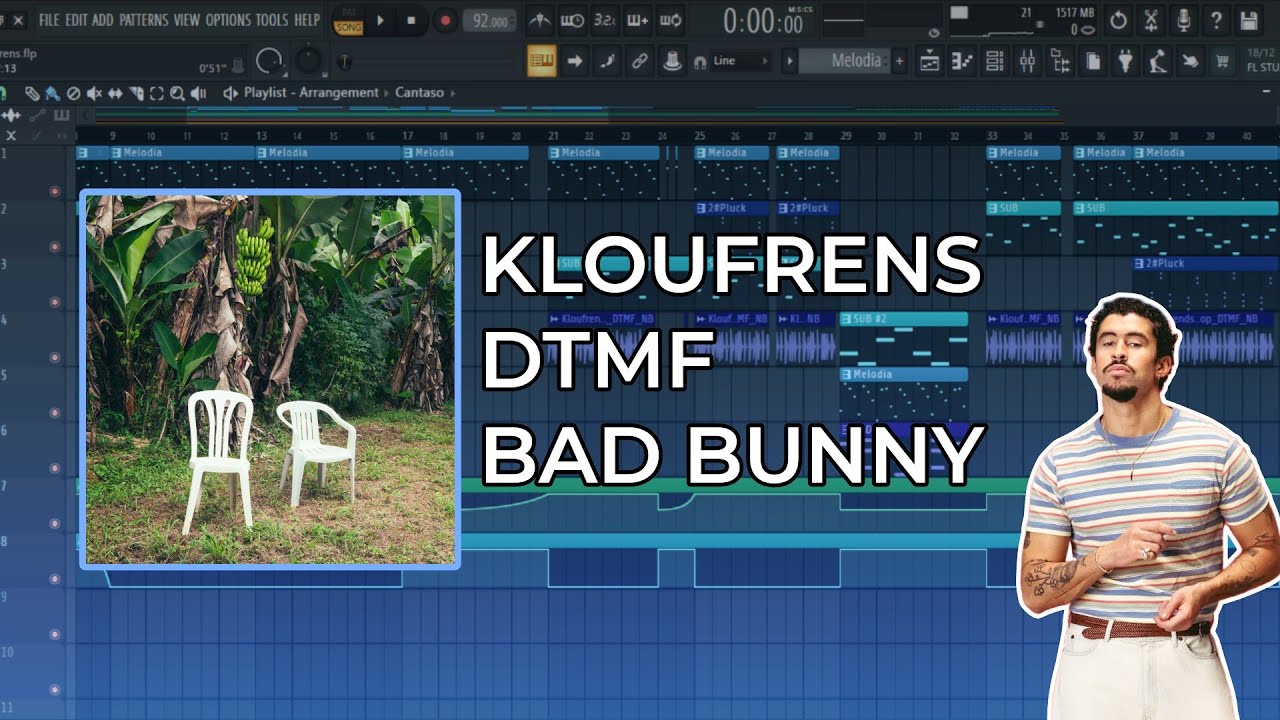Select the playlist Draw pencil tool
Viewport: 1280px width, 720px height.
pyautogui.click(x=32, y=93)
